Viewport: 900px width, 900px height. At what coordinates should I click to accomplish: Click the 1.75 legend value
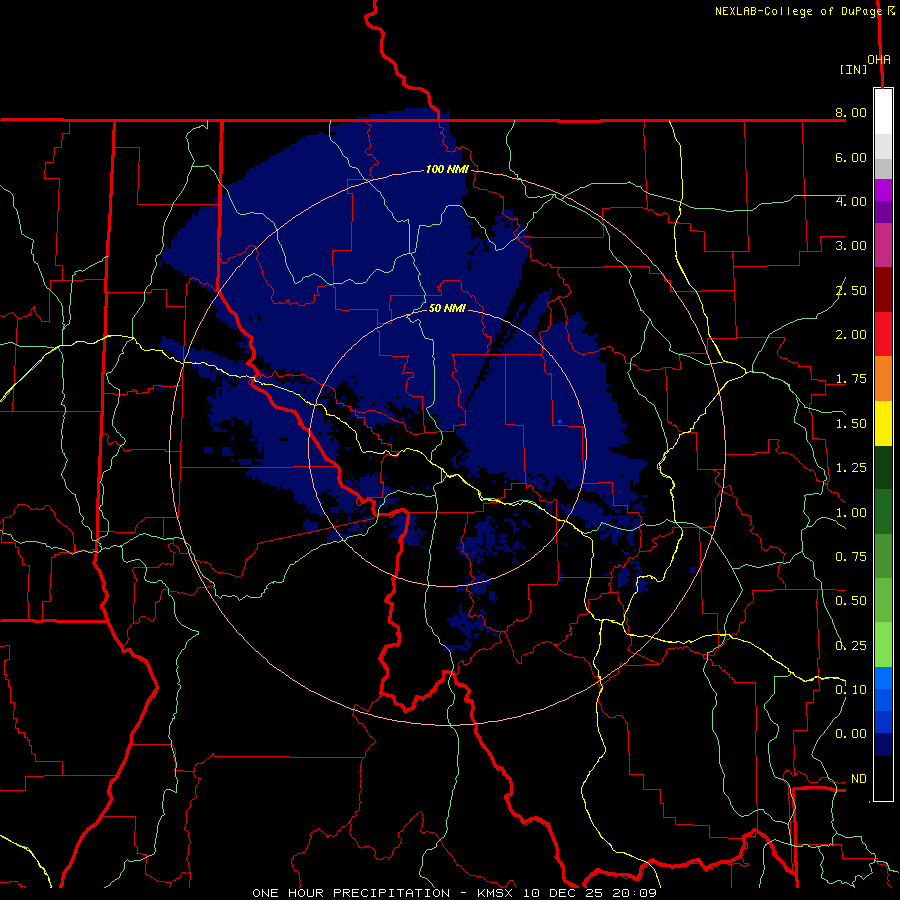(851, 379)
